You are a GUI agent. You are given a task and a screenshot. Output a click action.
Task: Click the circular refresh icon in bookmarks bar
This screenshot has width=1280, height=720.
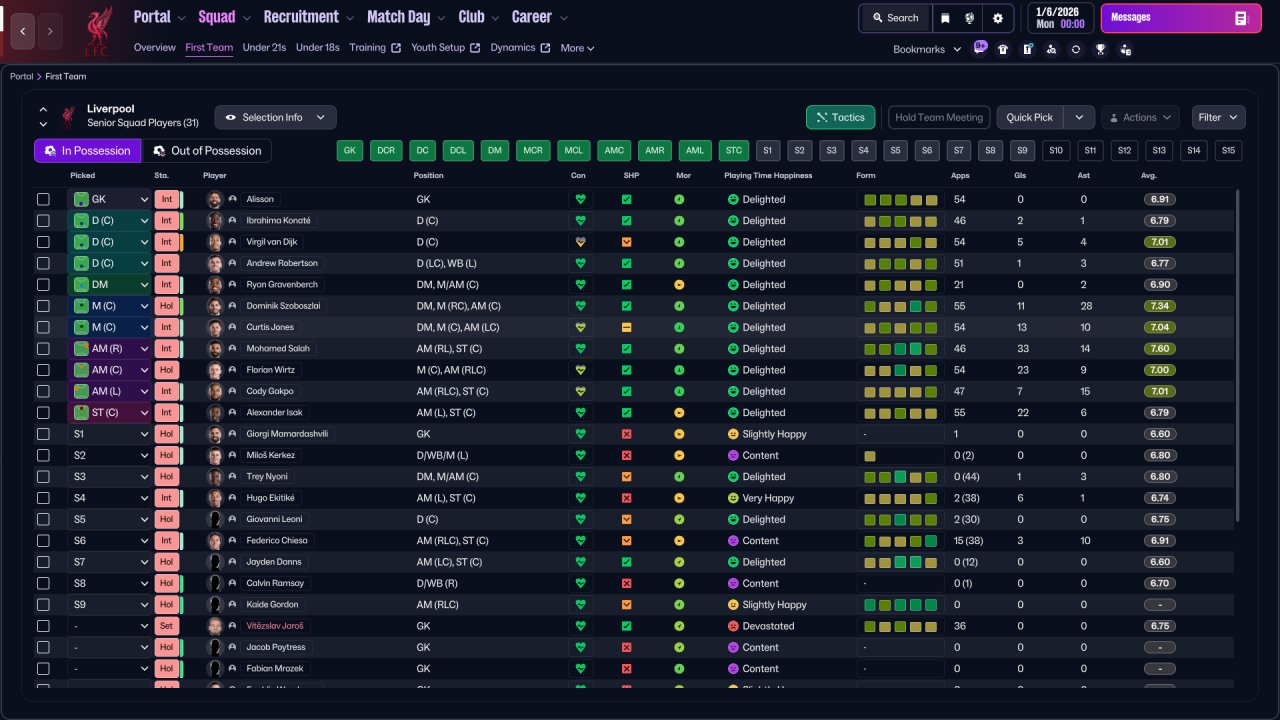(1076, 49)
